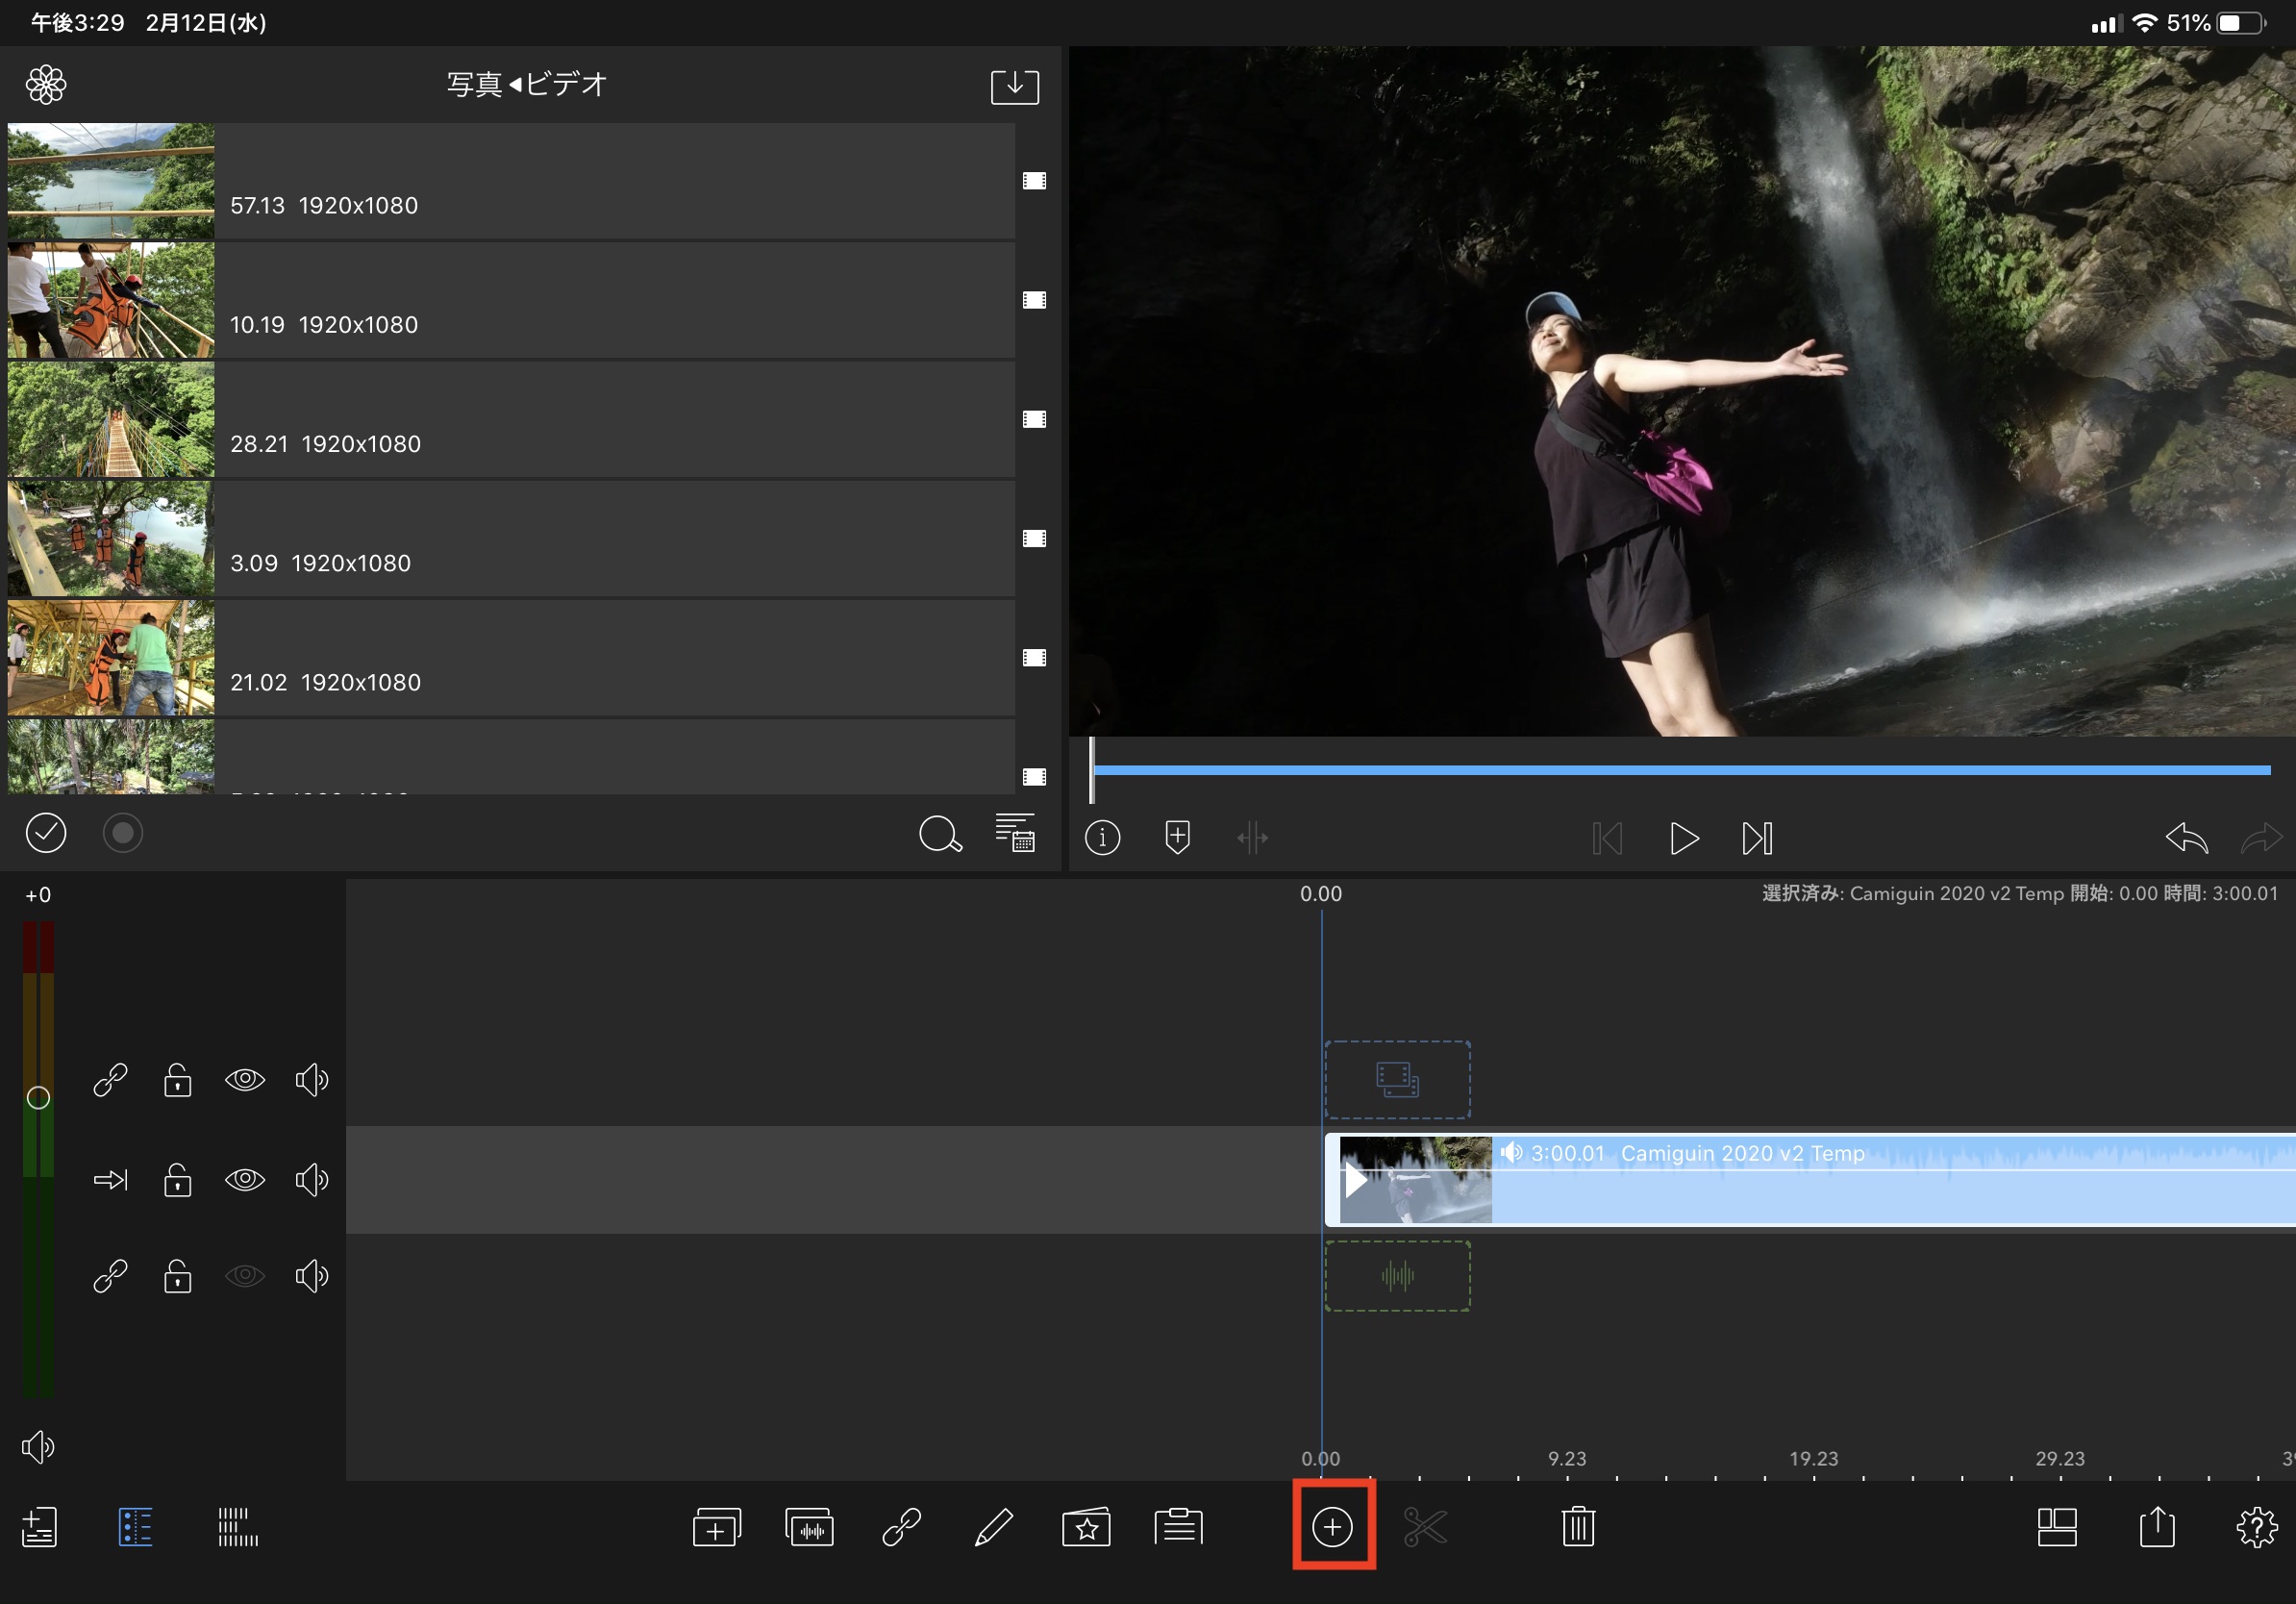Click the circled plus add-clip icon

point(1332,1527)
